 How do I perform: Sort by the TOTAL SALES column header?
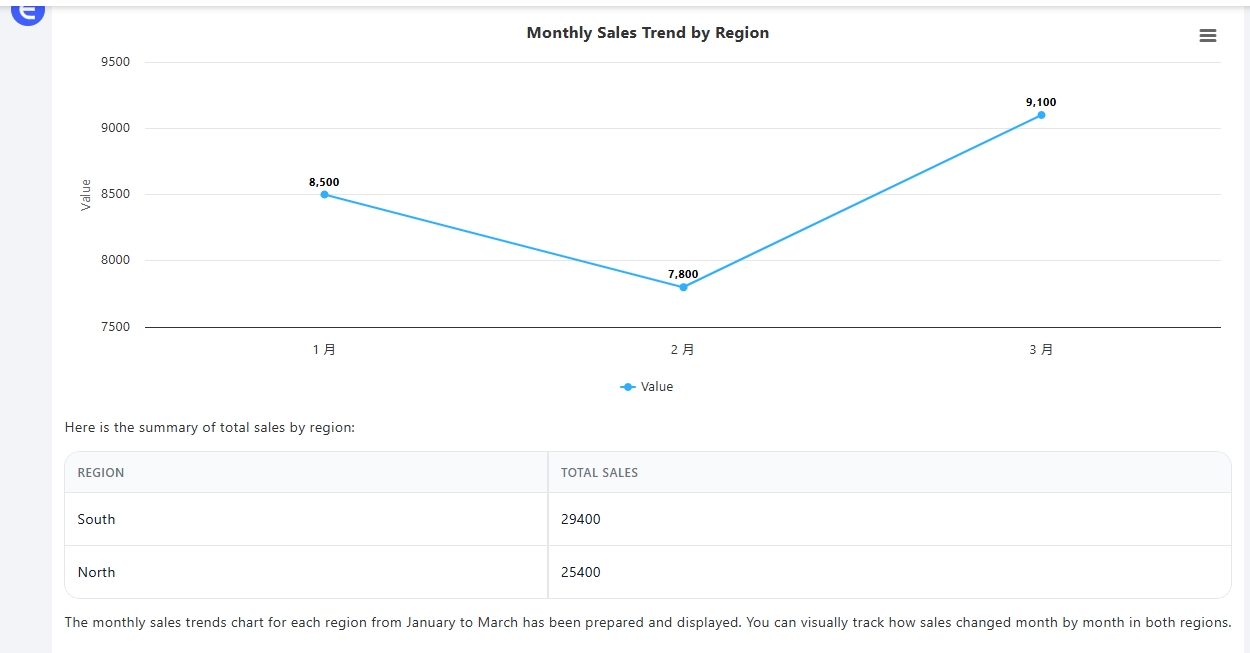click(x=599, y=472)
